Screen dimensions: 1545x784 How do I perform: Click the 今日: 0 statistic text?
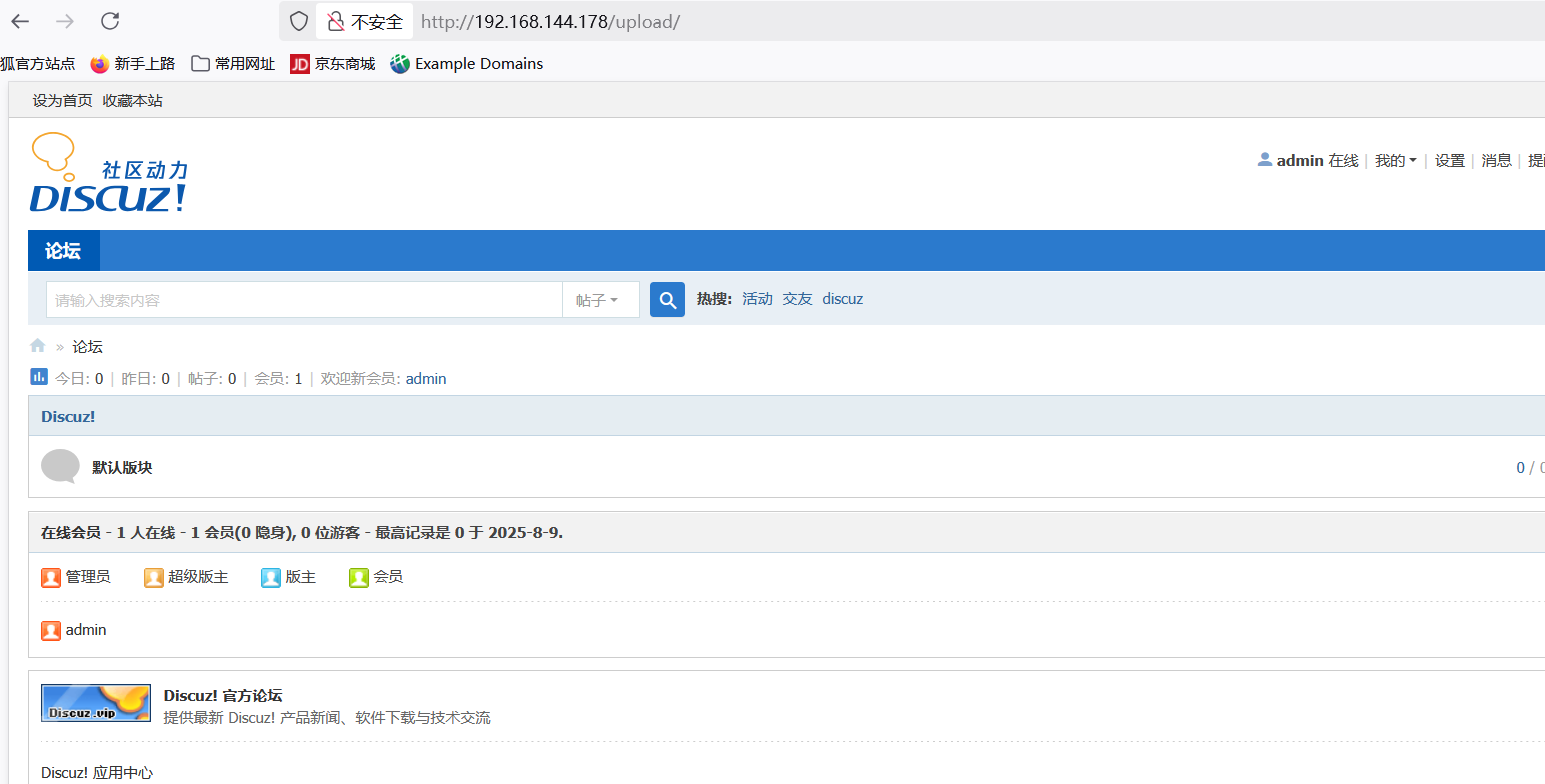pyautogui.click(x=79, y=379)
